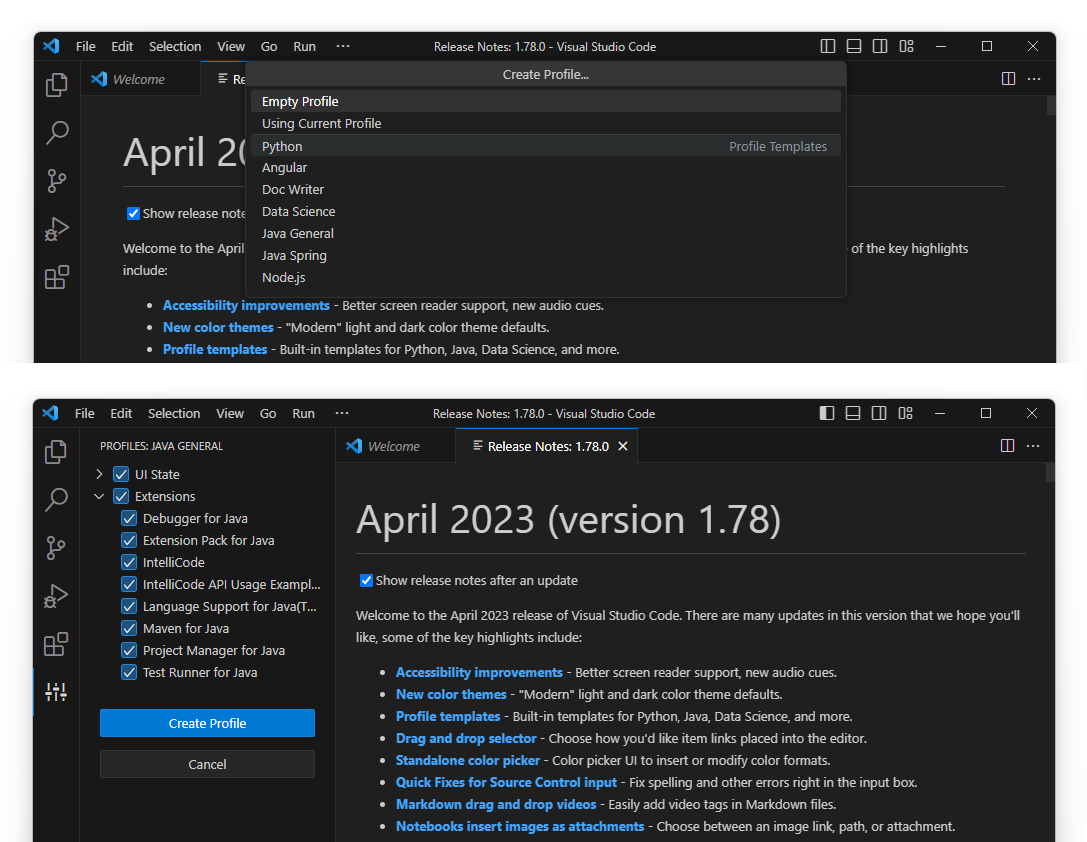Viewport: 1087px width, 842px height.
Task: Close the Release Notes: 1.78.0 tab
Action: point(623,446)
